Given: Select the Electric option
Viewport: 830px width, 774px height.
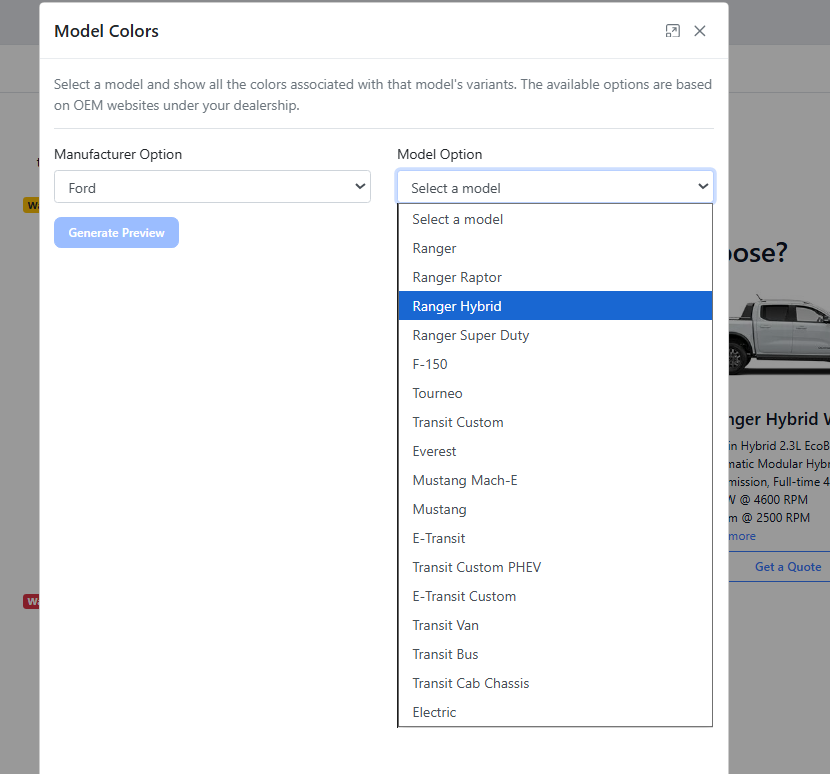Looking at the screenshot, I should coord(434,712).
